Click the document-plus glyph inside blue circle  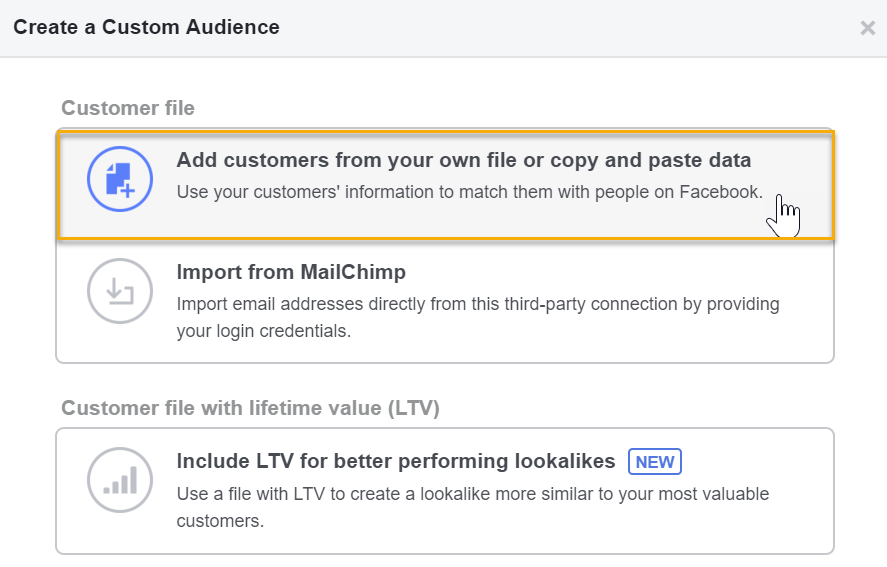pyautogui.click(x=120, y=180)
